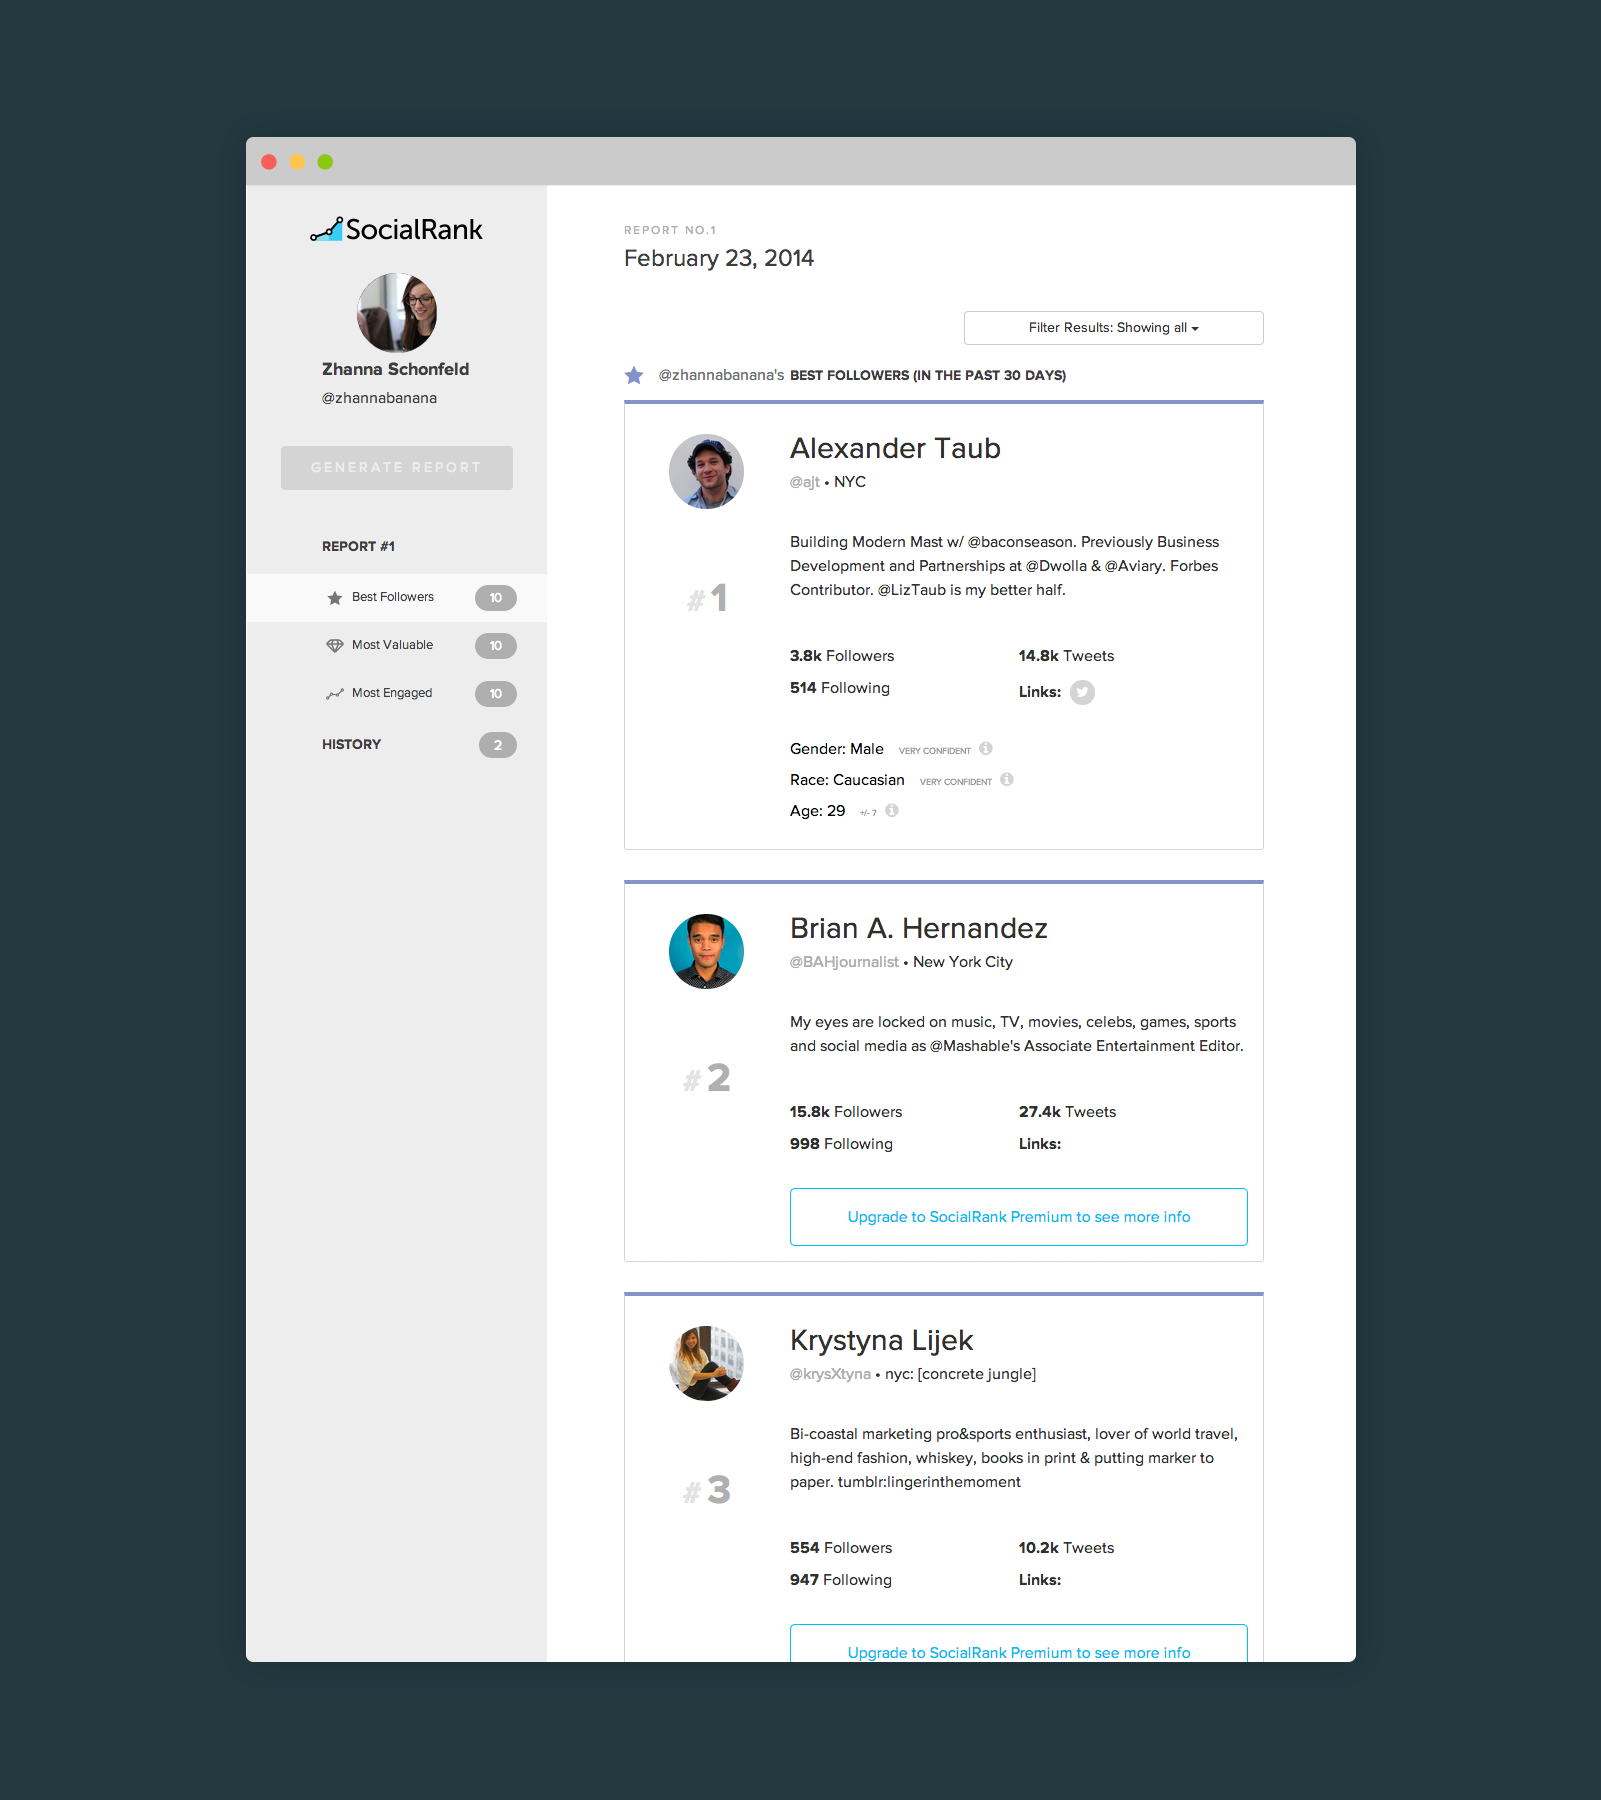Click the #3 rank number

coord(707,1490)
